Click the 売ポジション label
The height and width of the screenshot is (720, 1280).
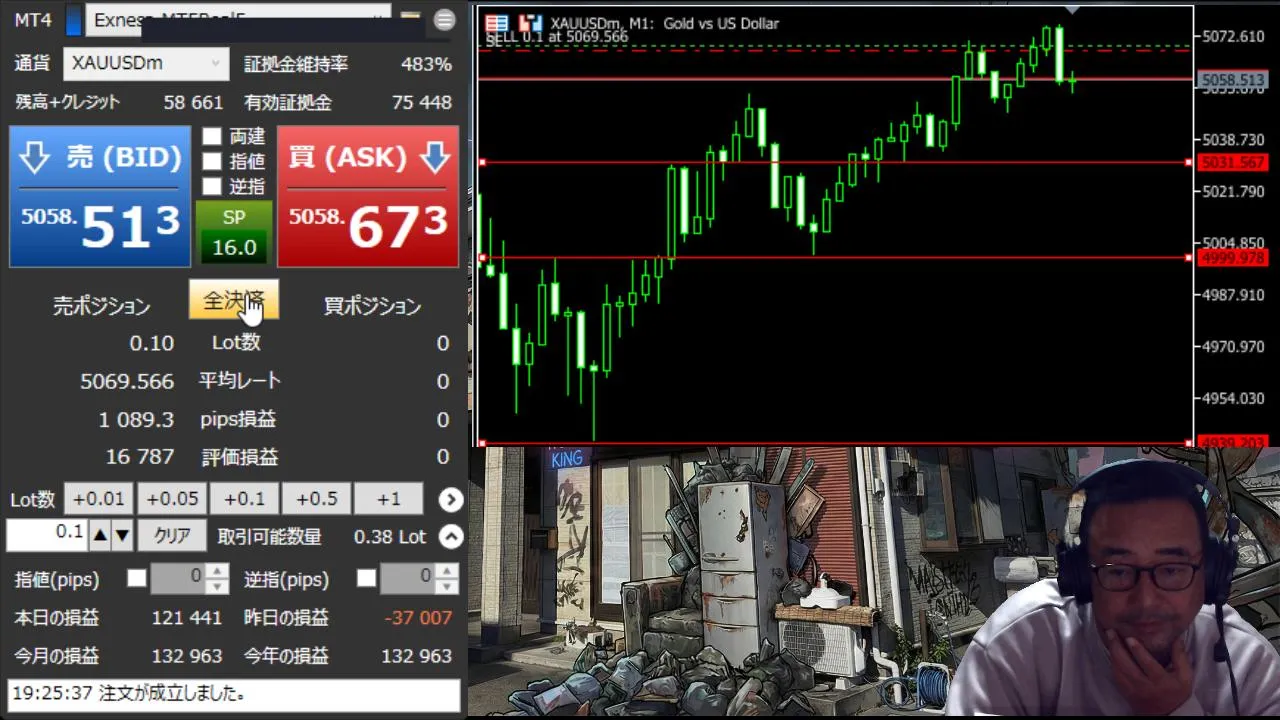tap(101, 306)
